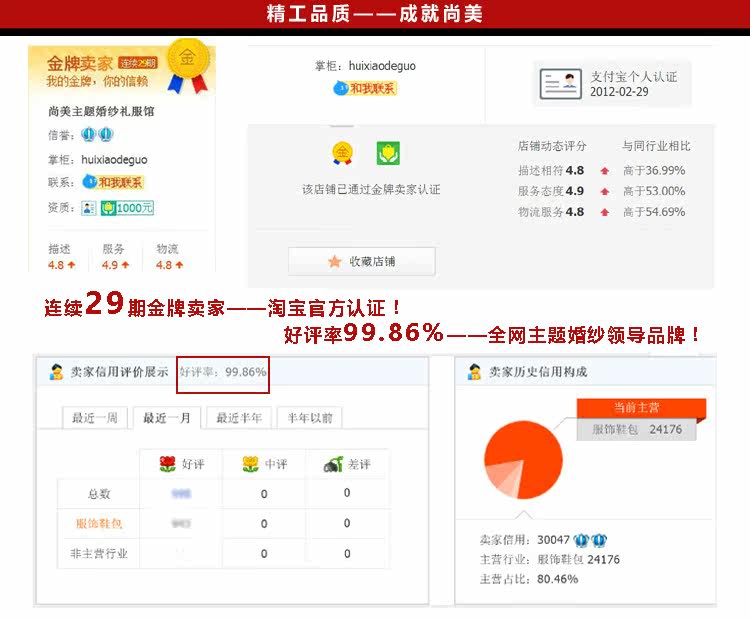Click the yellow flower 中评 icon
The image size is (750, 620).
[250, 464]
